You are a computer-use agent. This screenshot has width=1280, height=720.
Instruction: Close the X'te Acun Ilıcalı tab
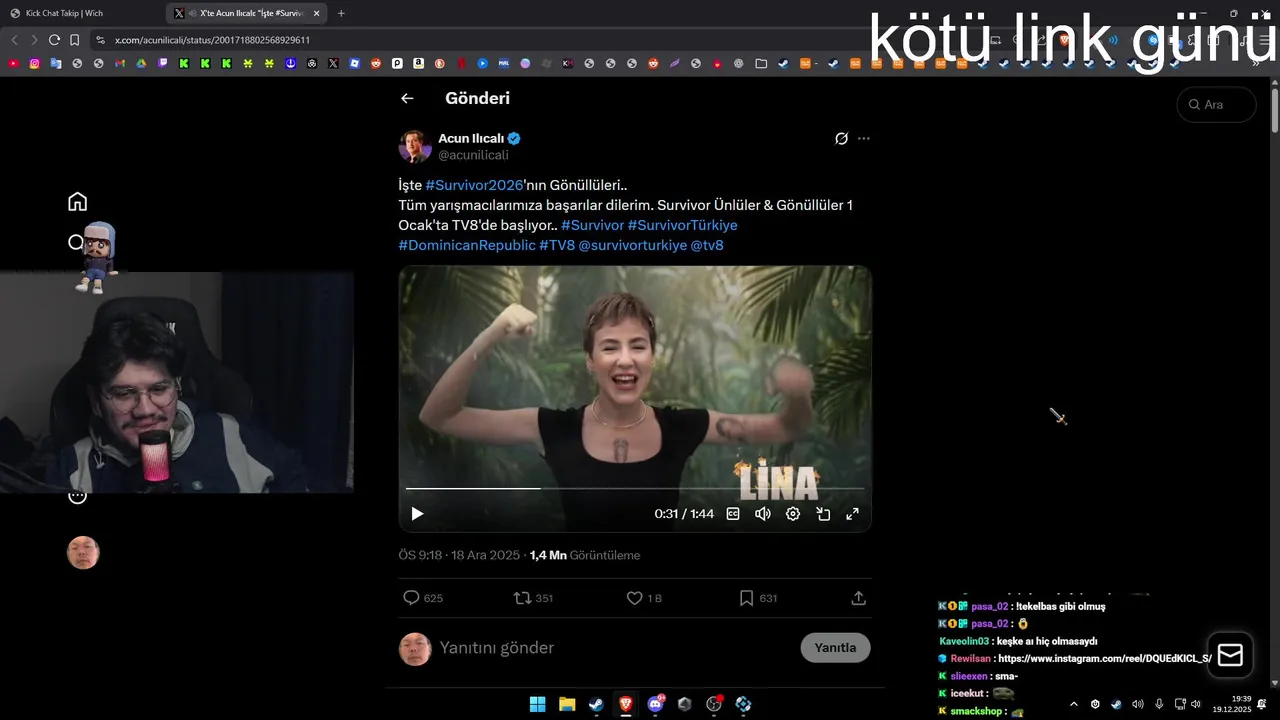coord(318,13)
